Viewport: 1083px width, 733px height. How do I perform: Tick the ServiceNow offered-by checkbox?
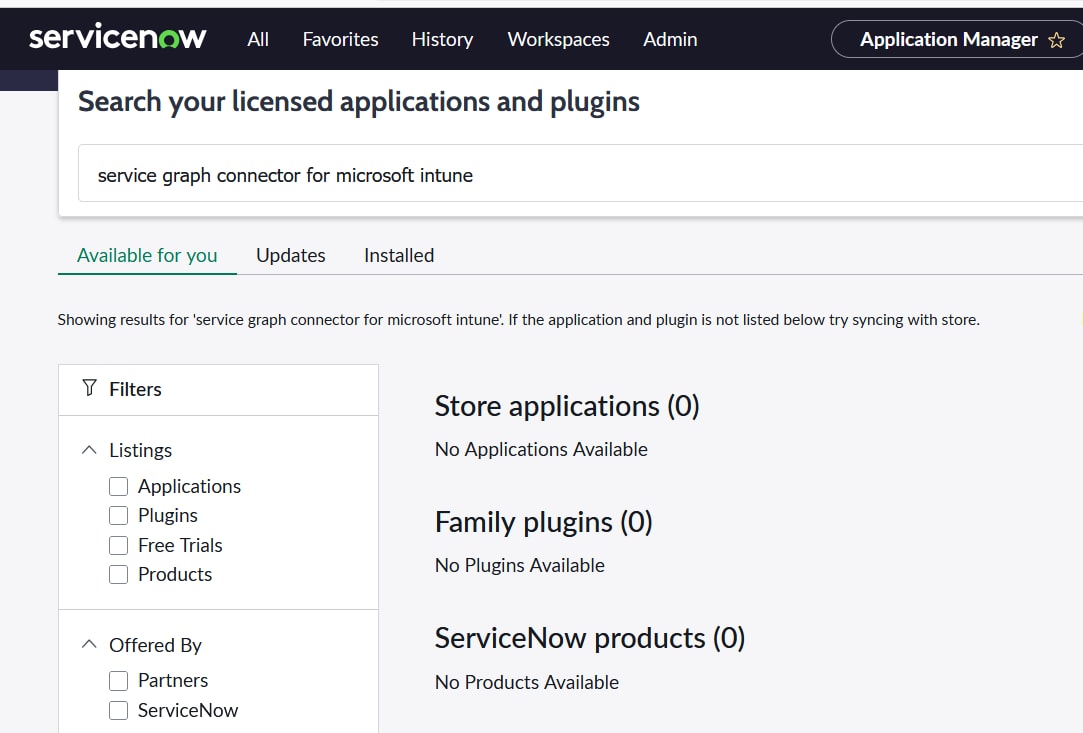pyautogui.click(x=119, y=710)
